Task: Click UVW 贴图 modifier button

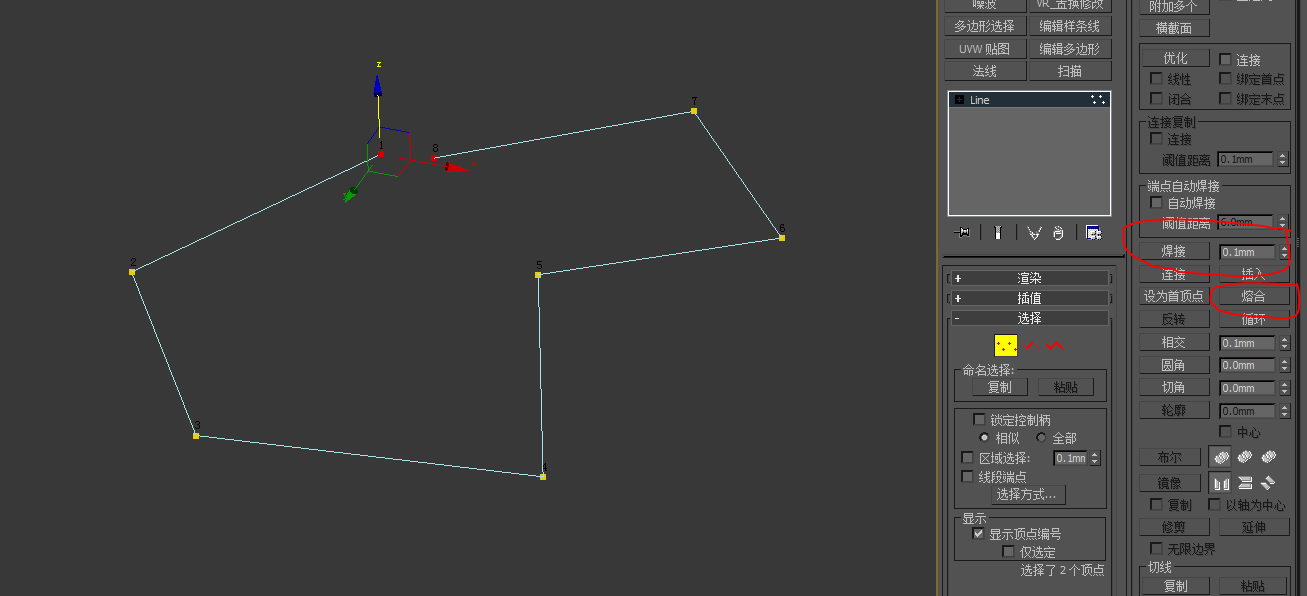Action: pos(984,49)
